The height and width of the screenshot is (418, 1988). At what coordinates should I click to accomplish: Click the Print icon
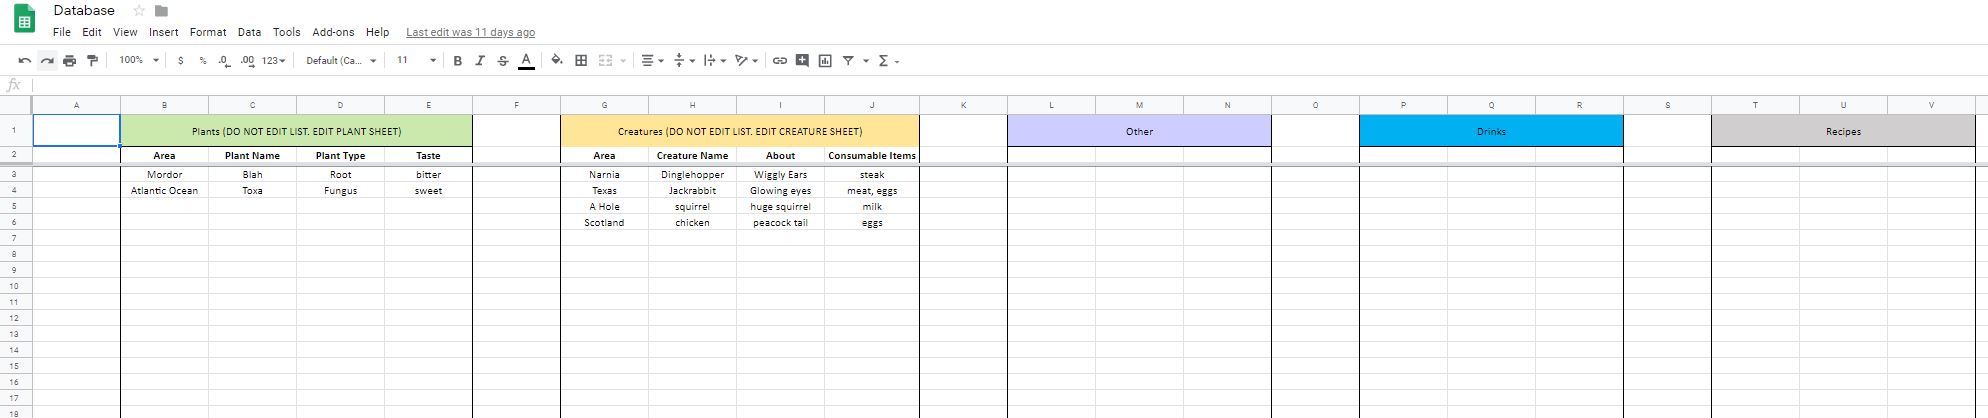coord(69,61)
